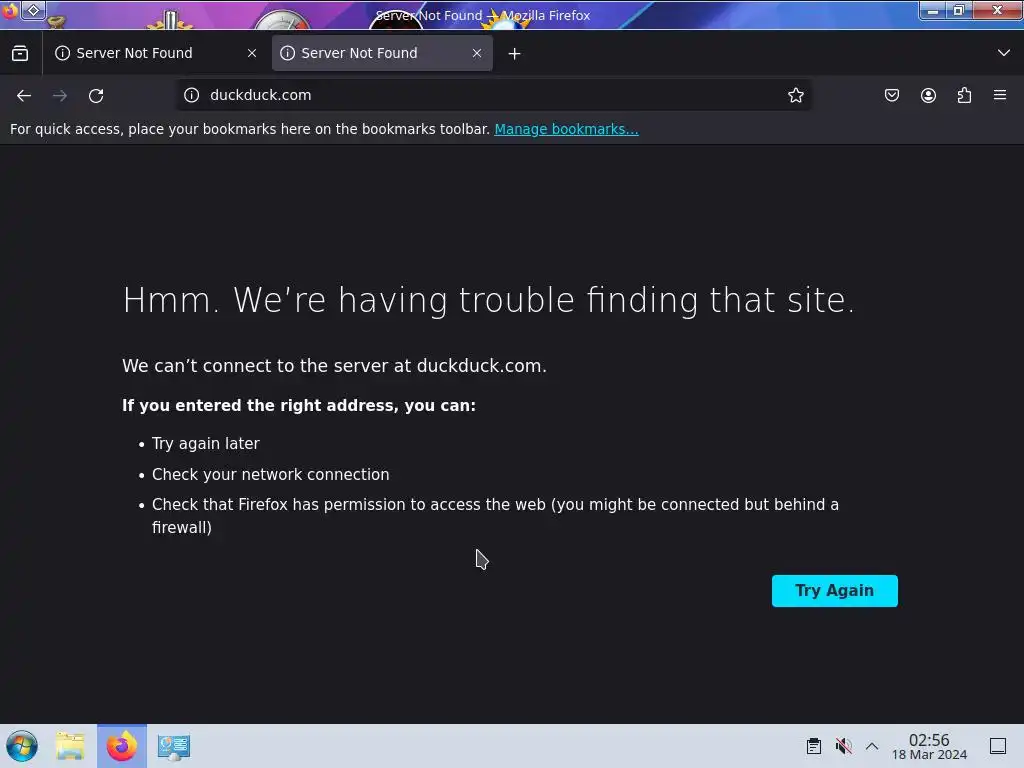Close the active second tab
Viewport: 1024px width, 768px height.
(x=477, y=53)
